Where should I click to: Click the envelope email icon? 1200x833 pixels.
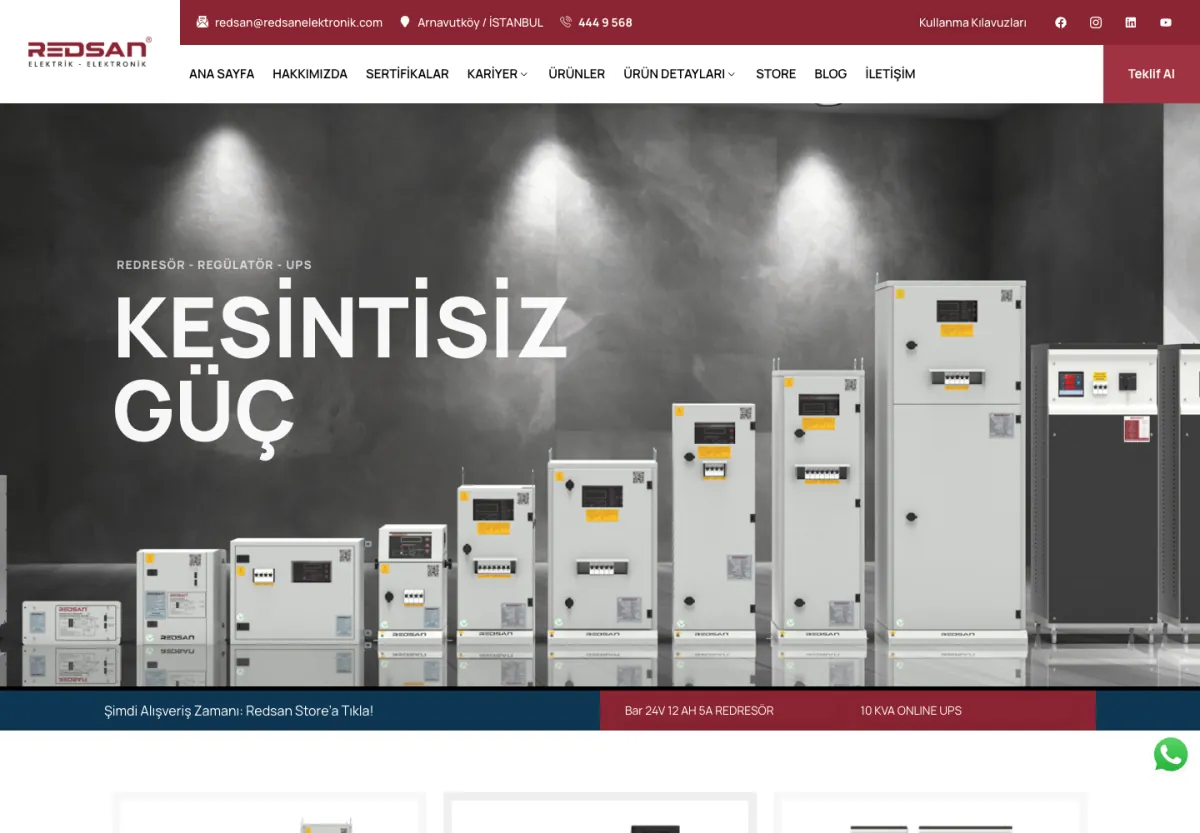pyautogui.click(x=202, y=22)
